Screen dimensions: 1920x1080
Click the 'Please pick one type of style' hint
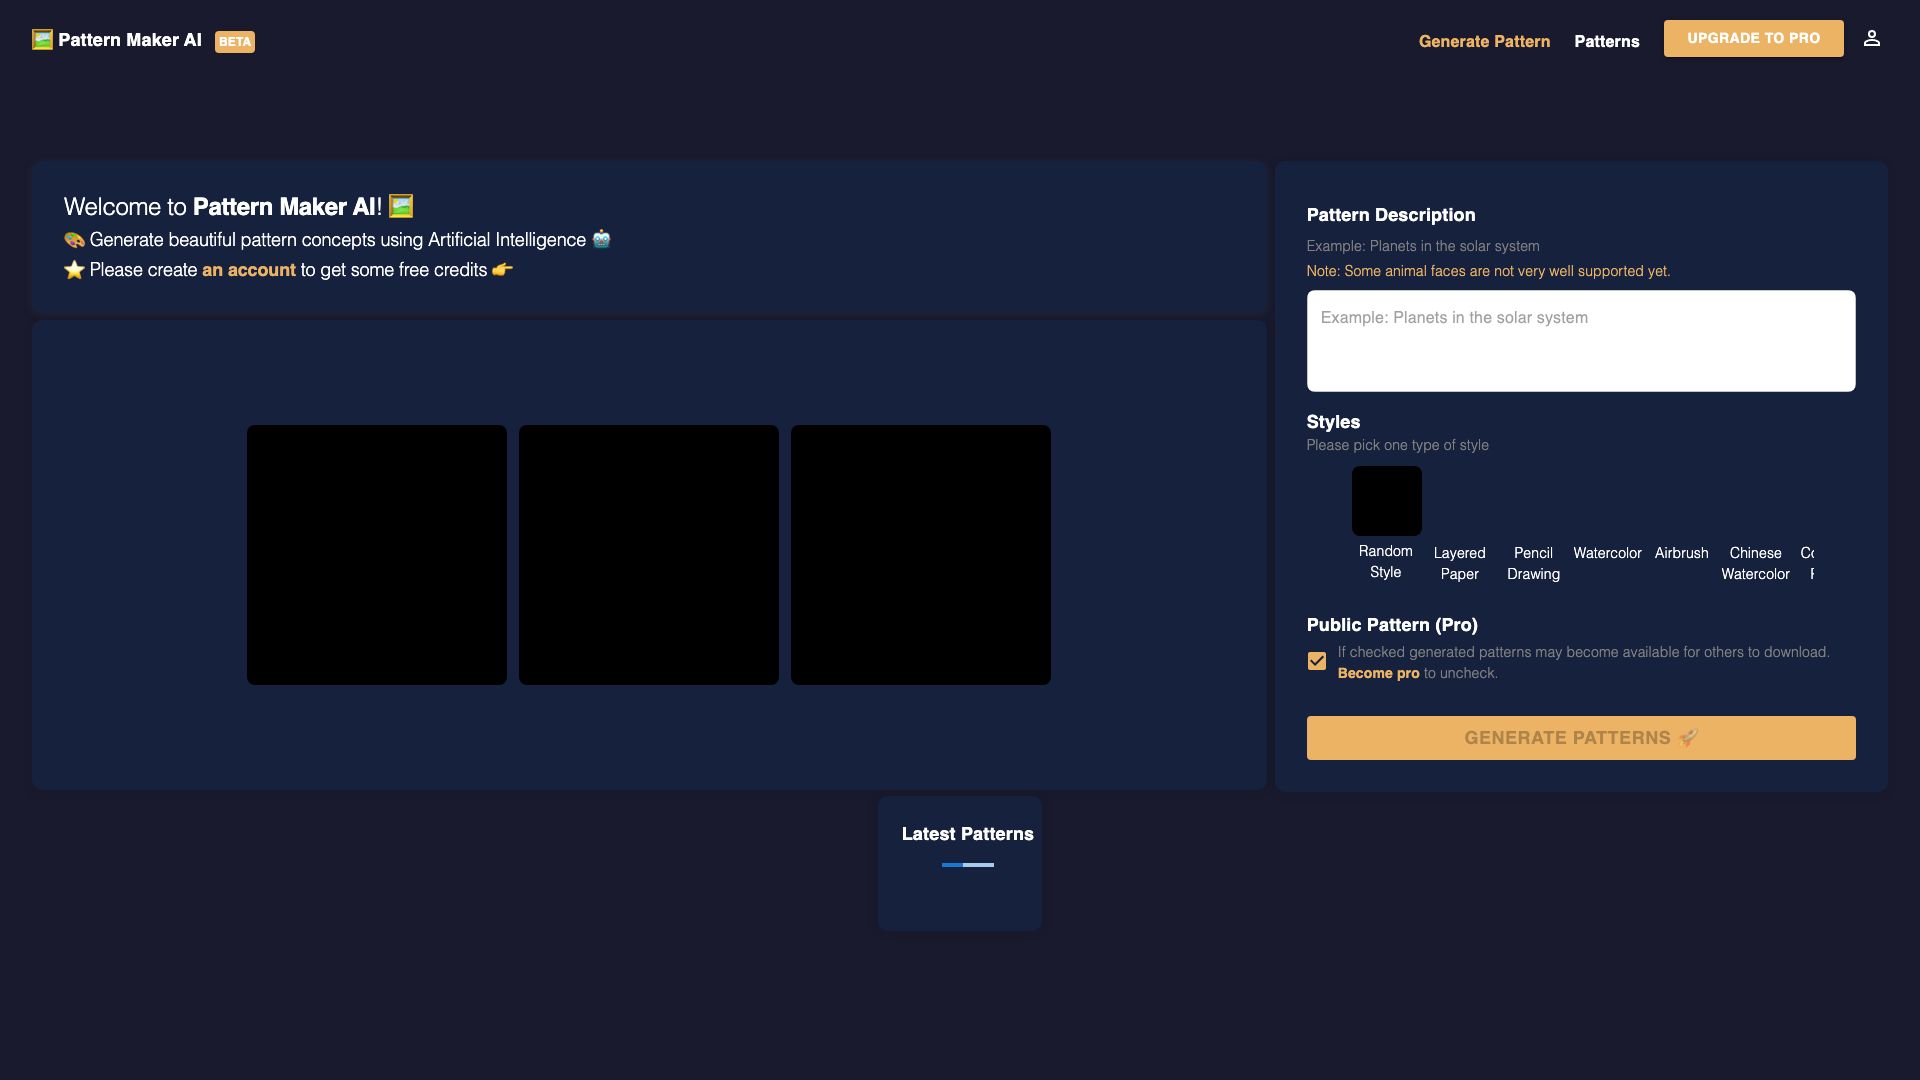tap(1397, 445)
